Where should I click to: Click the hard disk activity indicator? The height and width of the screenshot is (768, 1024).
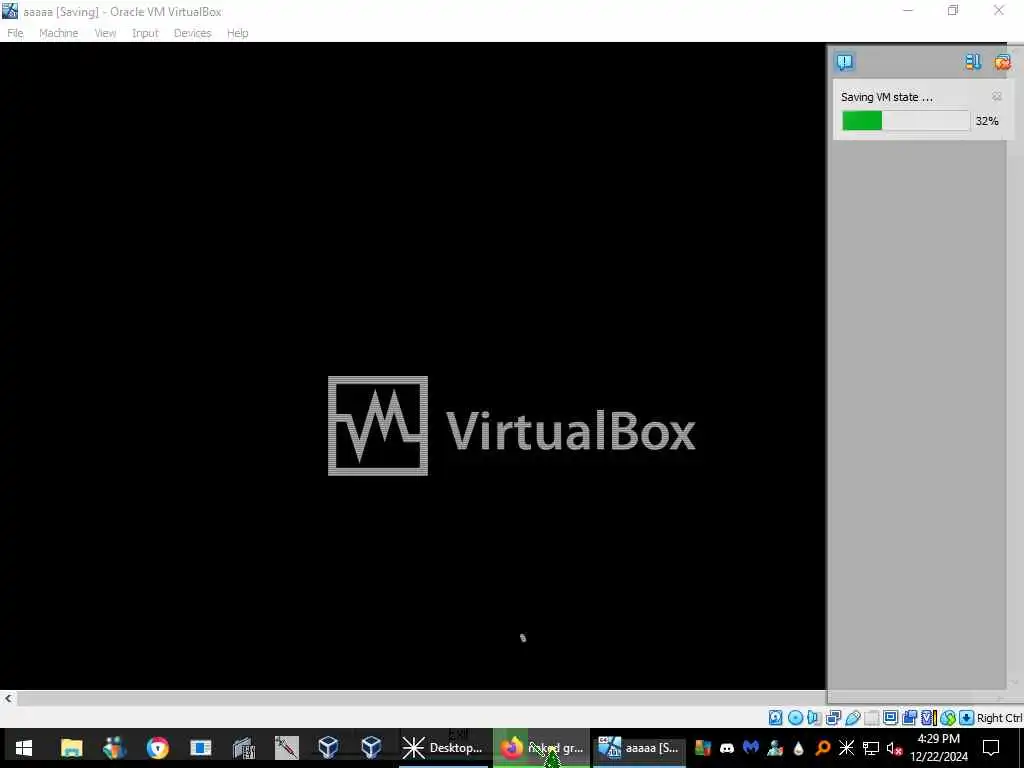tap(775, 718)
